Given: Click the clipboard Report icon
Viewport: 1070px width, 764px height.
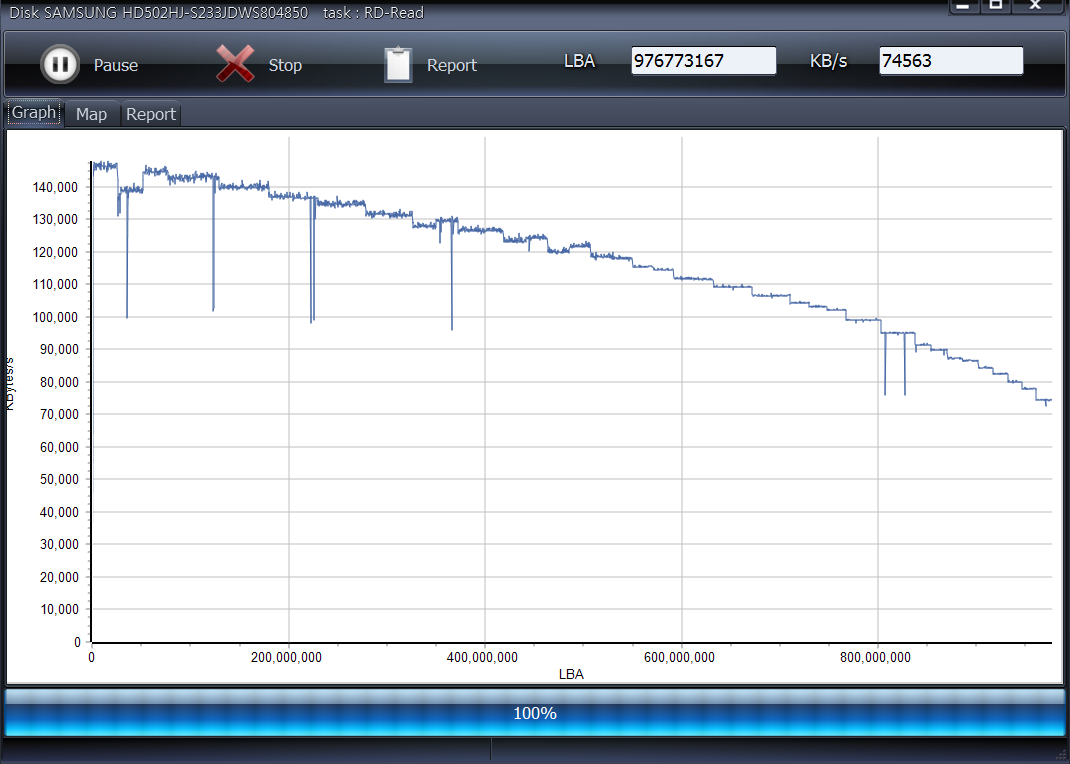Looking at the screenshot, I should tap(398, 65).
